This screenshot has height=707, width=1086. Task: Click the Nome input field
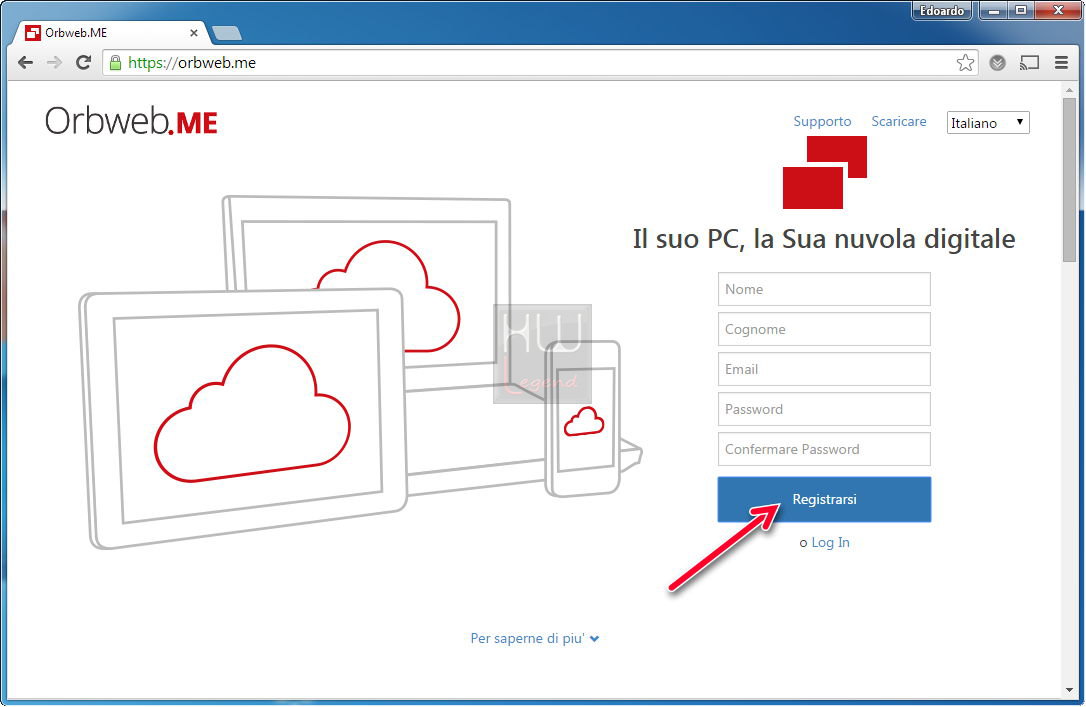pyautogui.click(x=824, y=289)
